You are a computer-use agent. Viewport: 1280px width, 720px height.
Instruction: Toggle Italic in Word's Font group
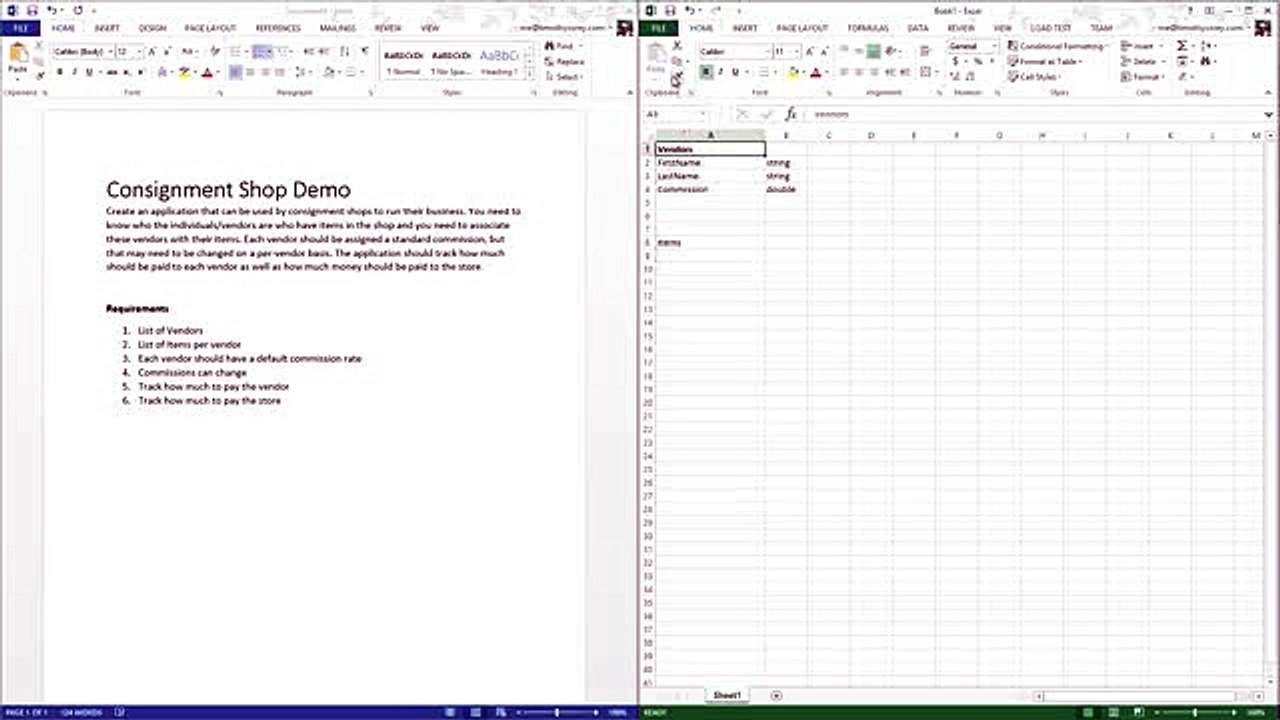[x=74, y=73]
